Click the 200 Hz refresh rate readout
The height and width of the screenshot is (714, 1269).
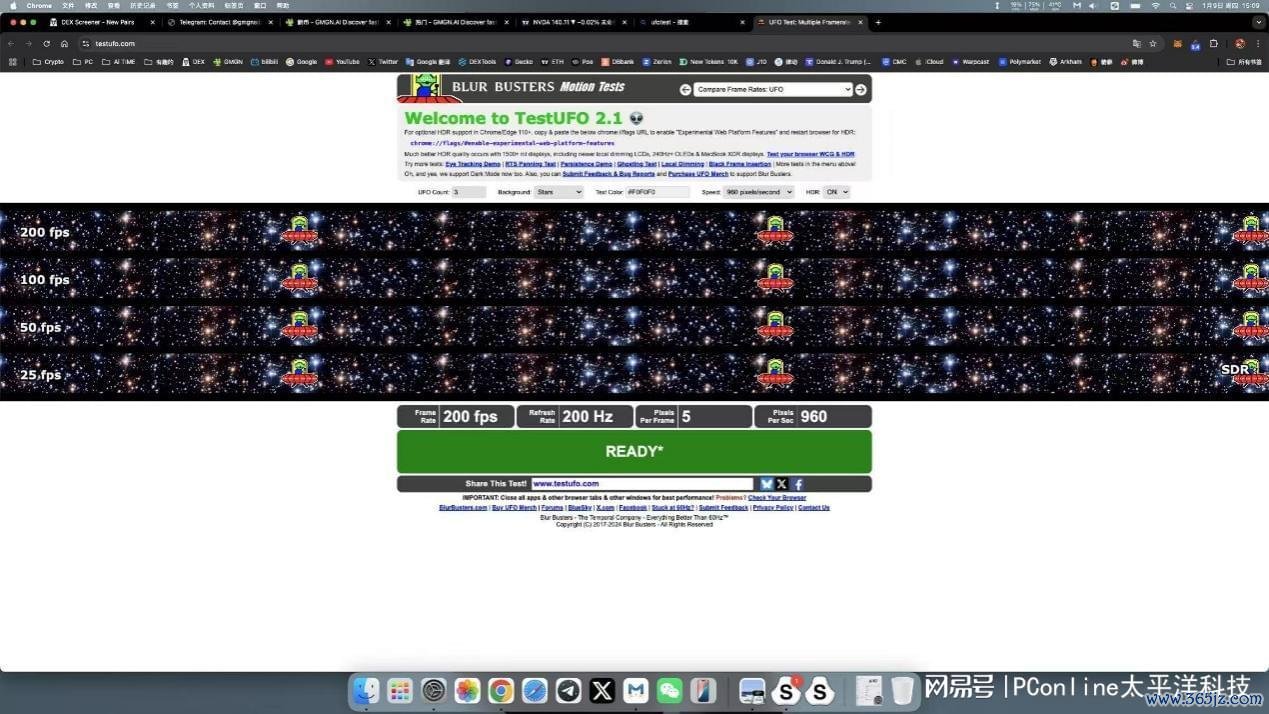[x=575, y=417]
